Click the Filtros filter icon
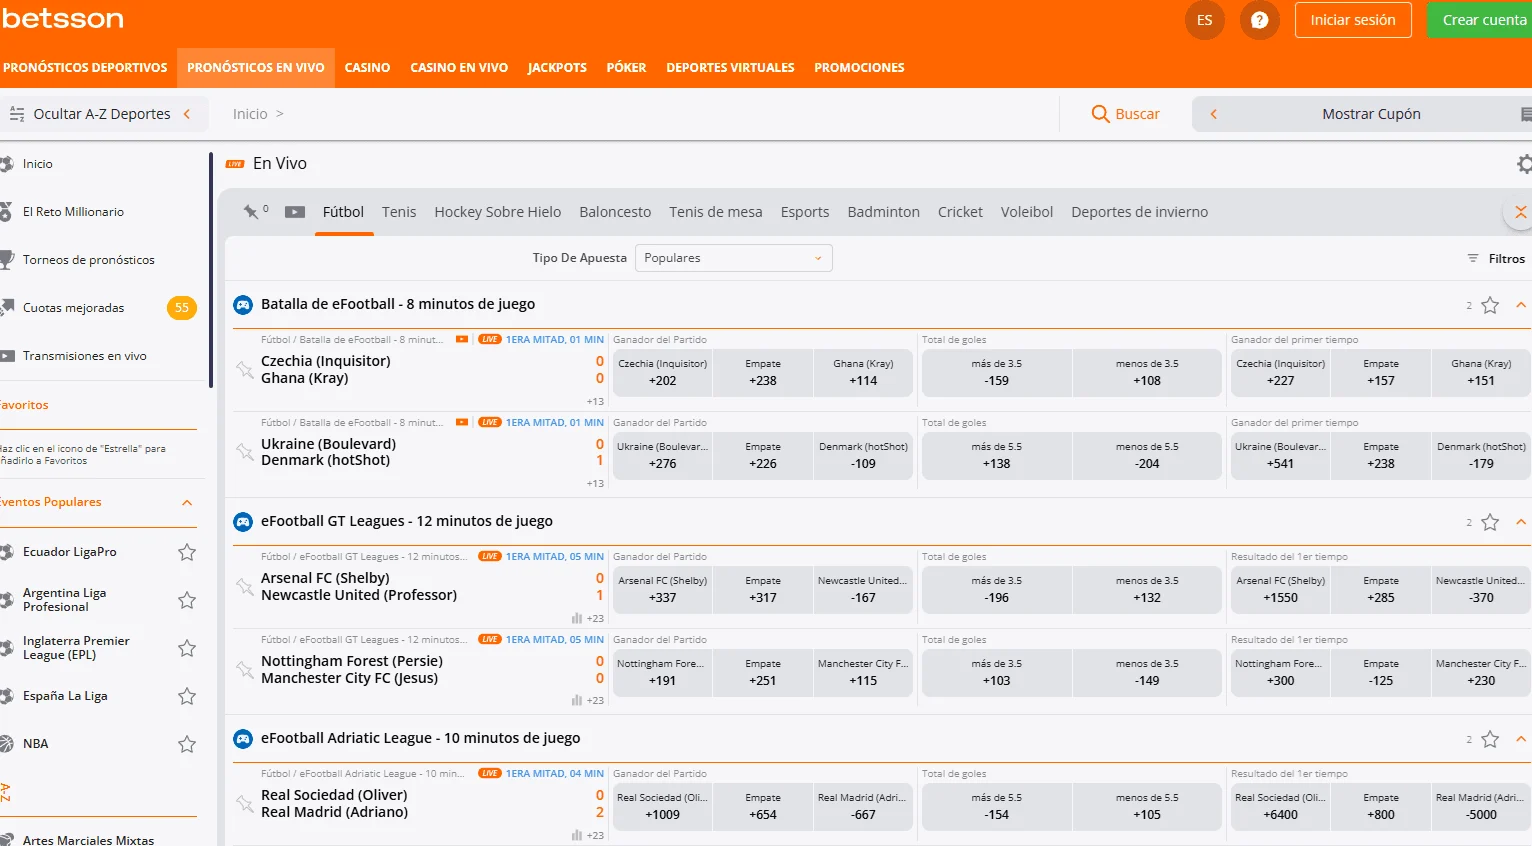 [1472, 258]
